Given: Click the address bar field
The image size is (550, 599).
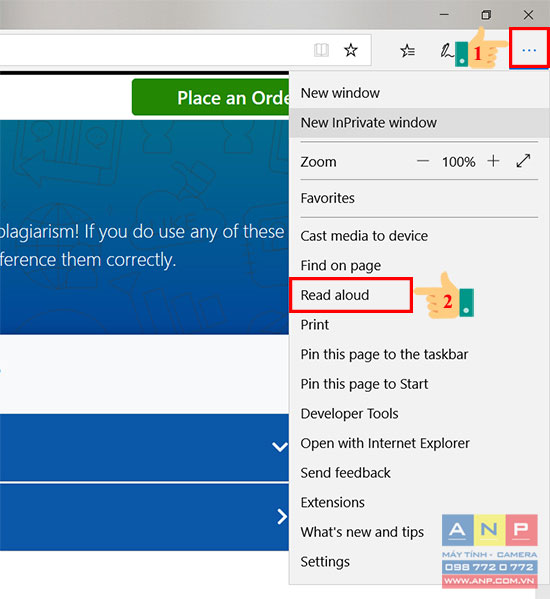Looking at the screenshot, I should click(x=153, y=50).
